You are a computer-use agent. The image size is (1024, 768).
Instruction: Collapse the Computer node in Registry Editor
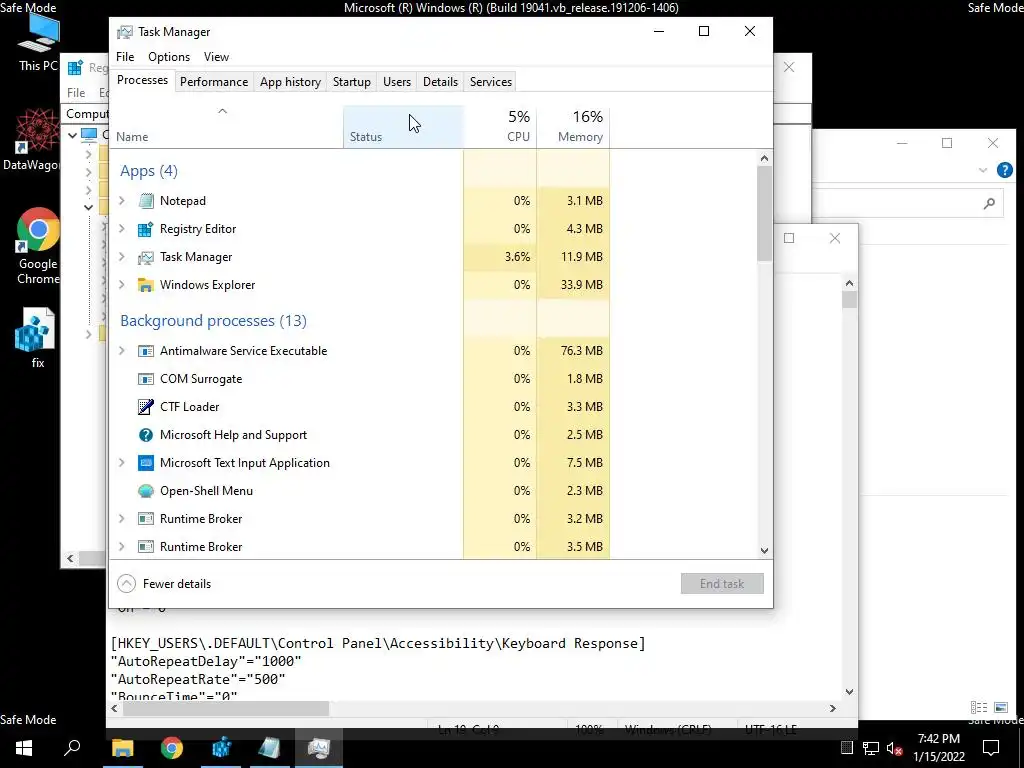[72, 135]
